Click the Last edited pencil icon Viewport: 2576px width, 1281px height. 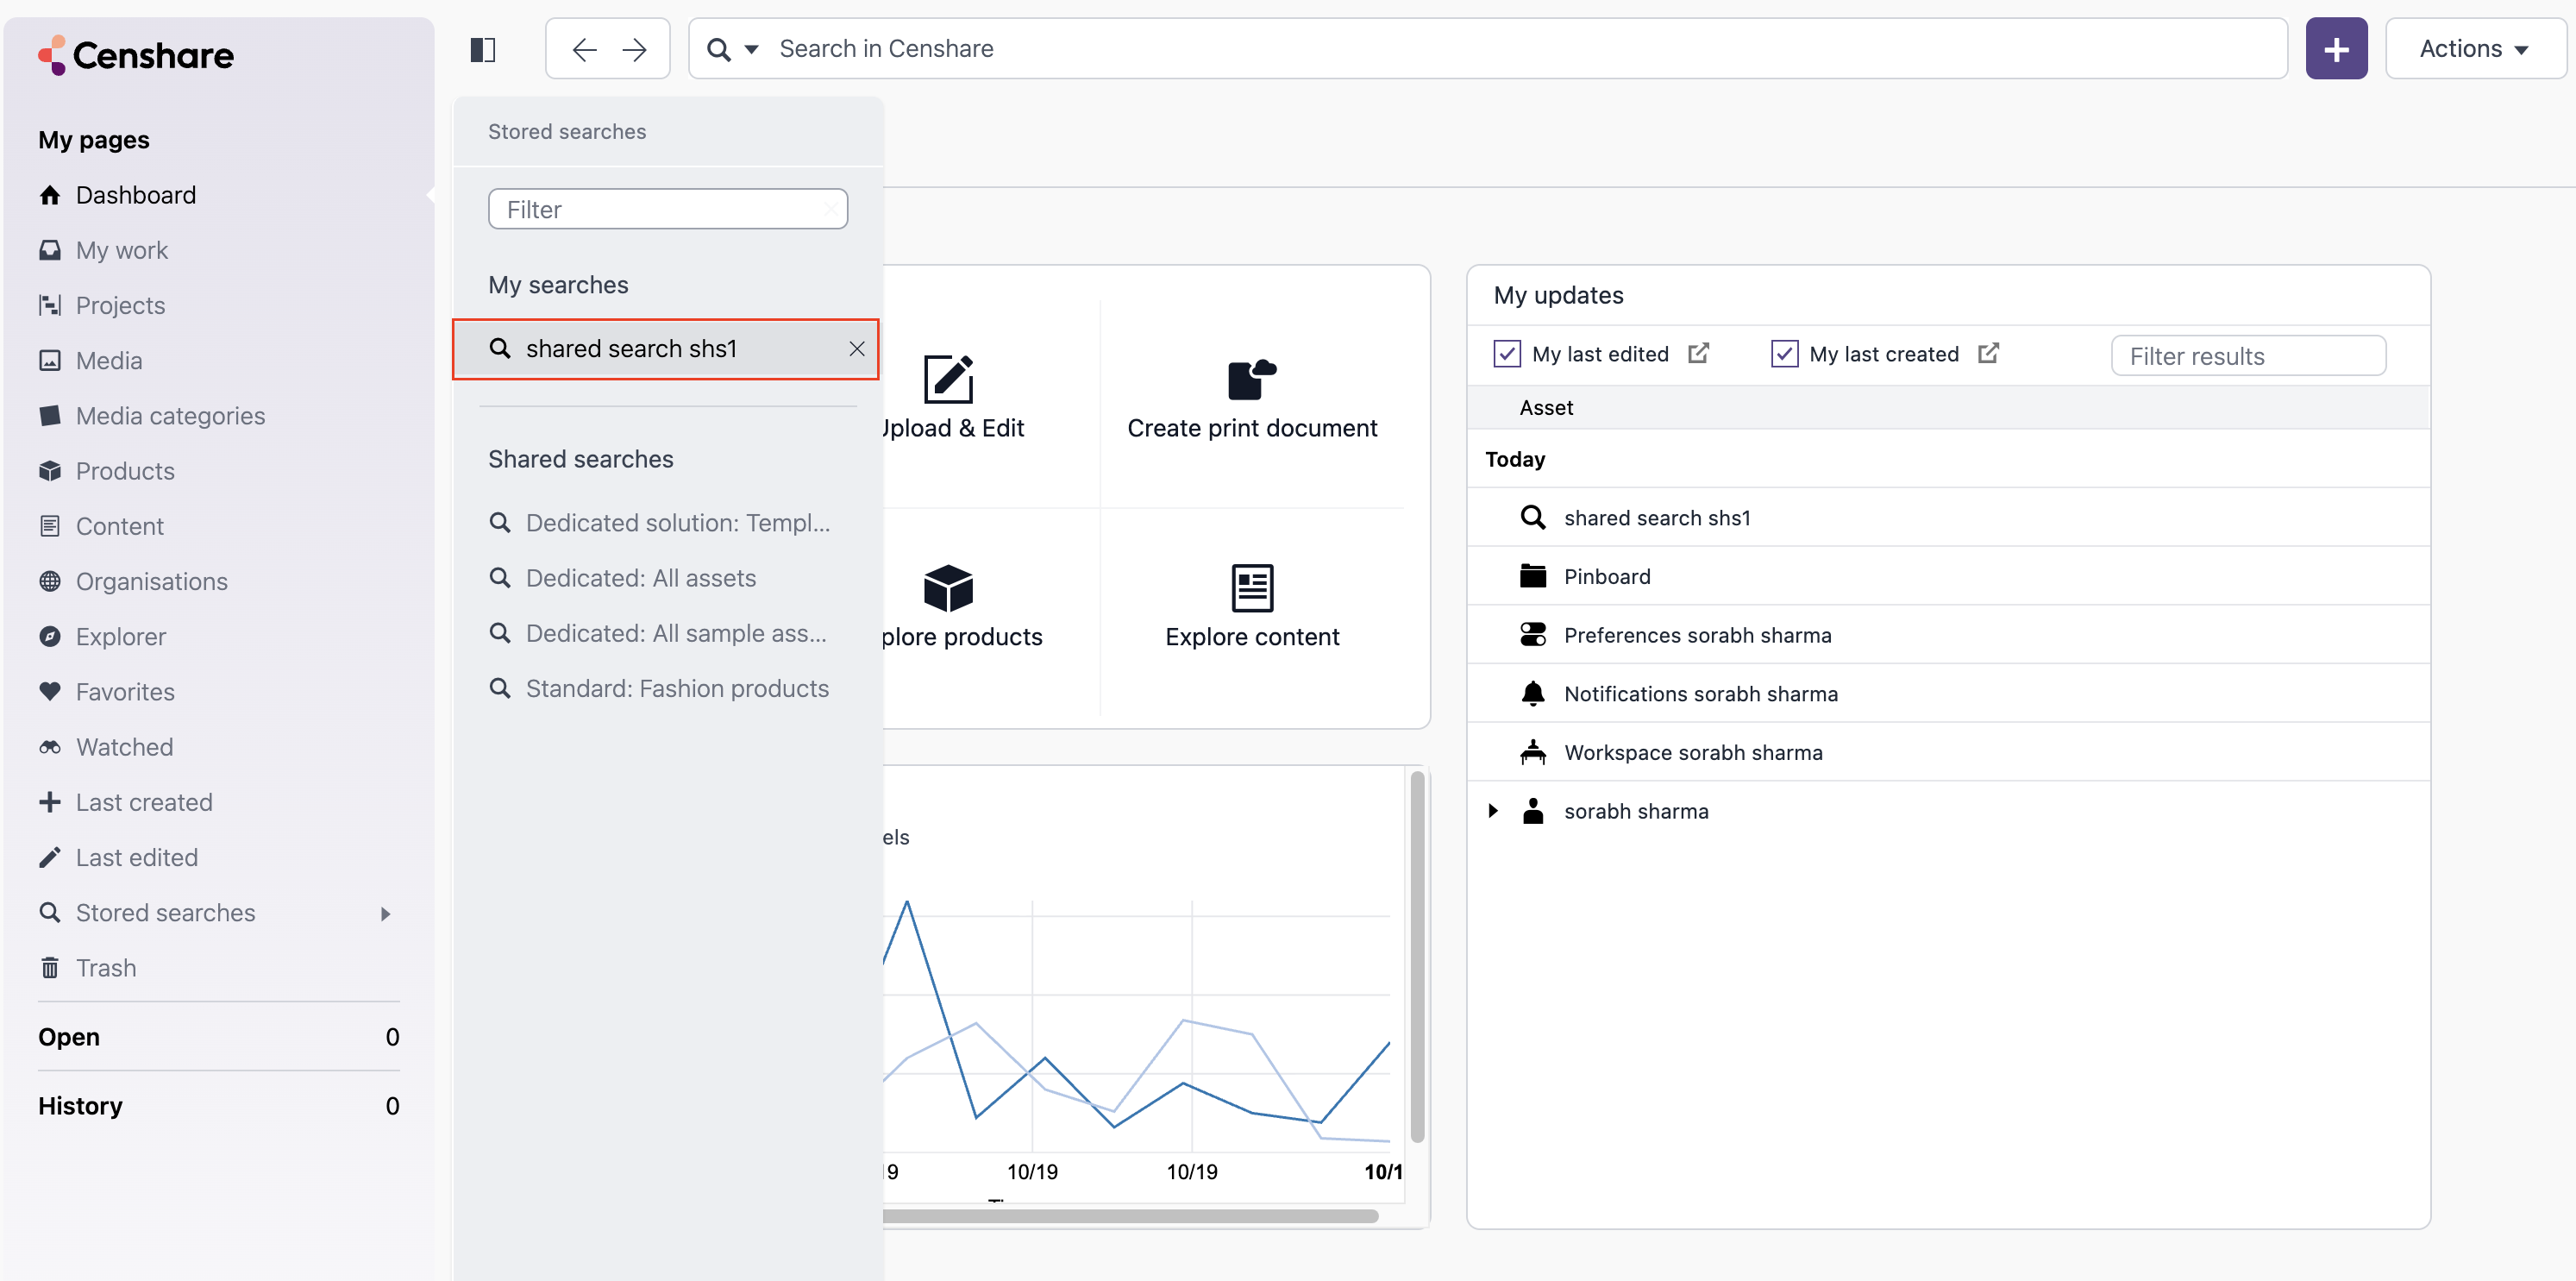pos(50,857)
